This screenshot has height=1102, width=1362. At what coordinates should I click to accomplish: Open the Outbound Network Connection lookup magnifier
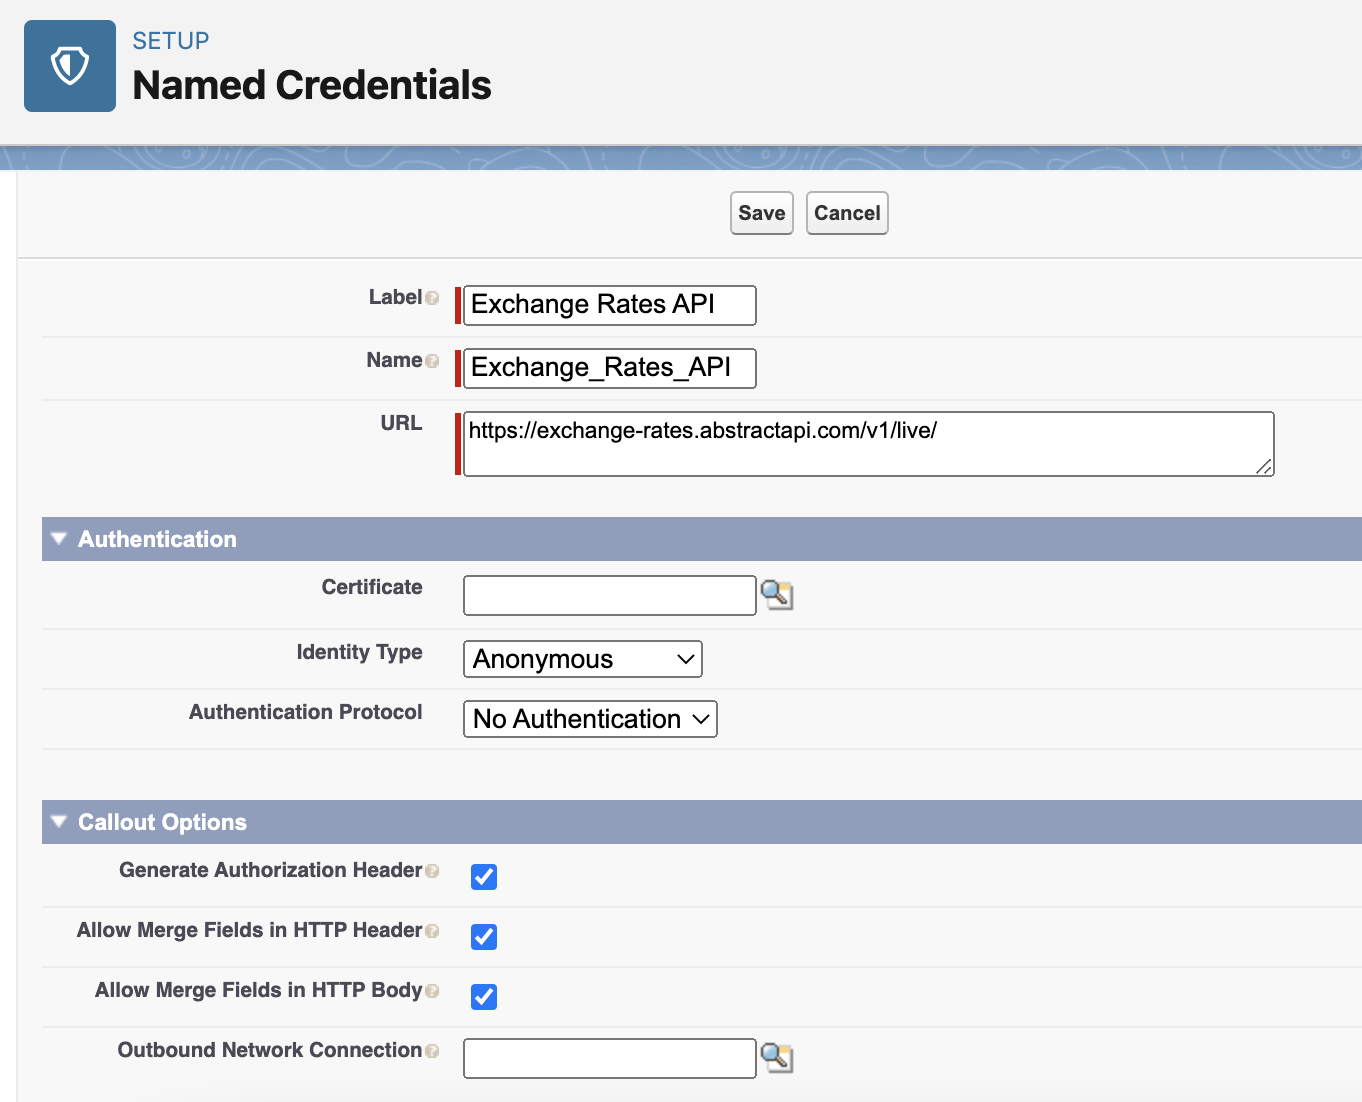tap(777, 1058)
